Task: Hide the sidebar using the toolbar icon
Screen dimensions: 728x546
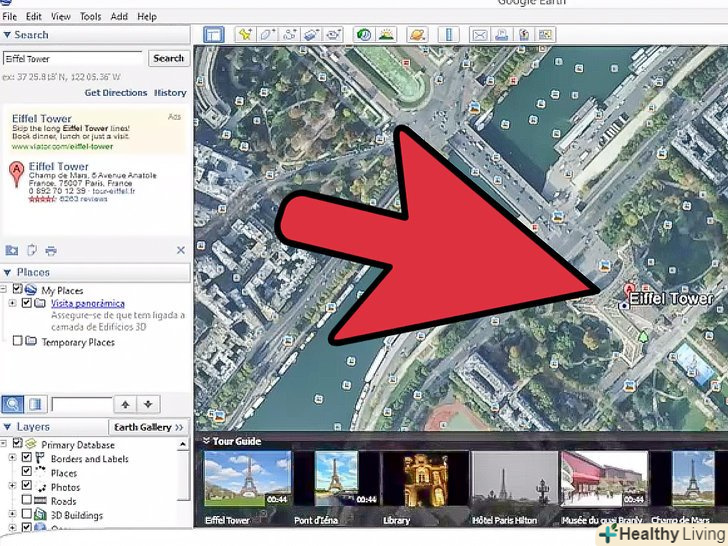Action: [x=211, y=34]
